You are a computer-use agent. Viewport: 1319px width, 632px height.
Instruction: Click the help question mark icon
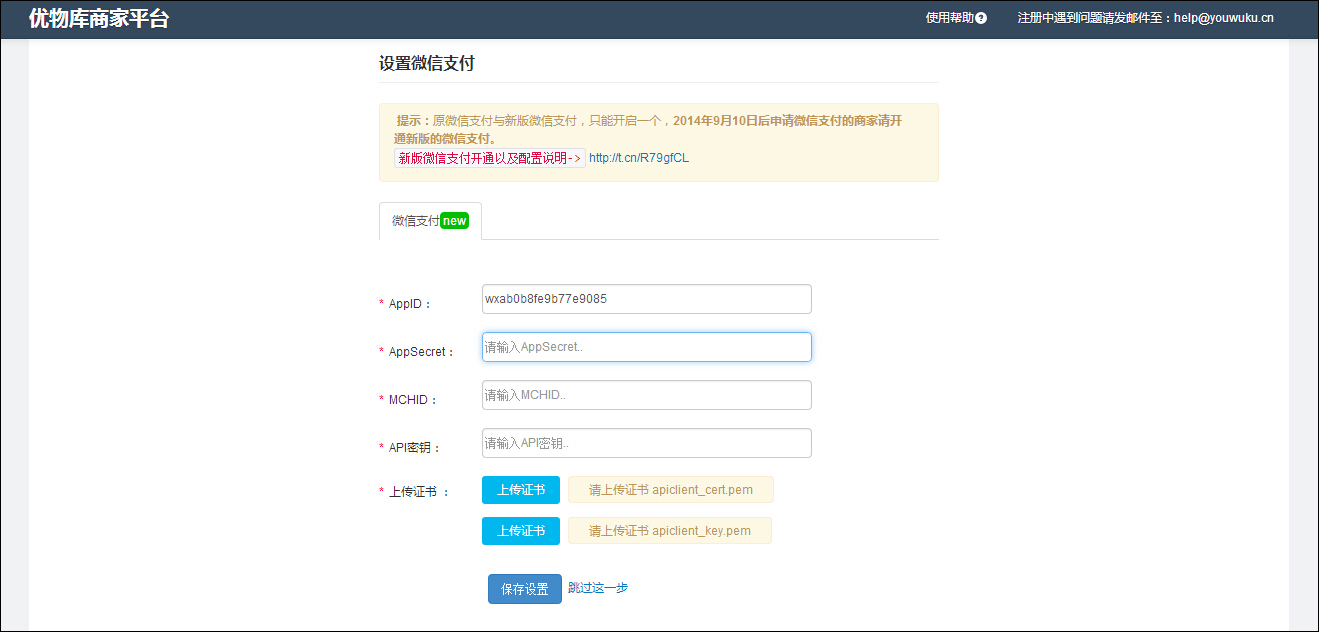click(981, 18)
